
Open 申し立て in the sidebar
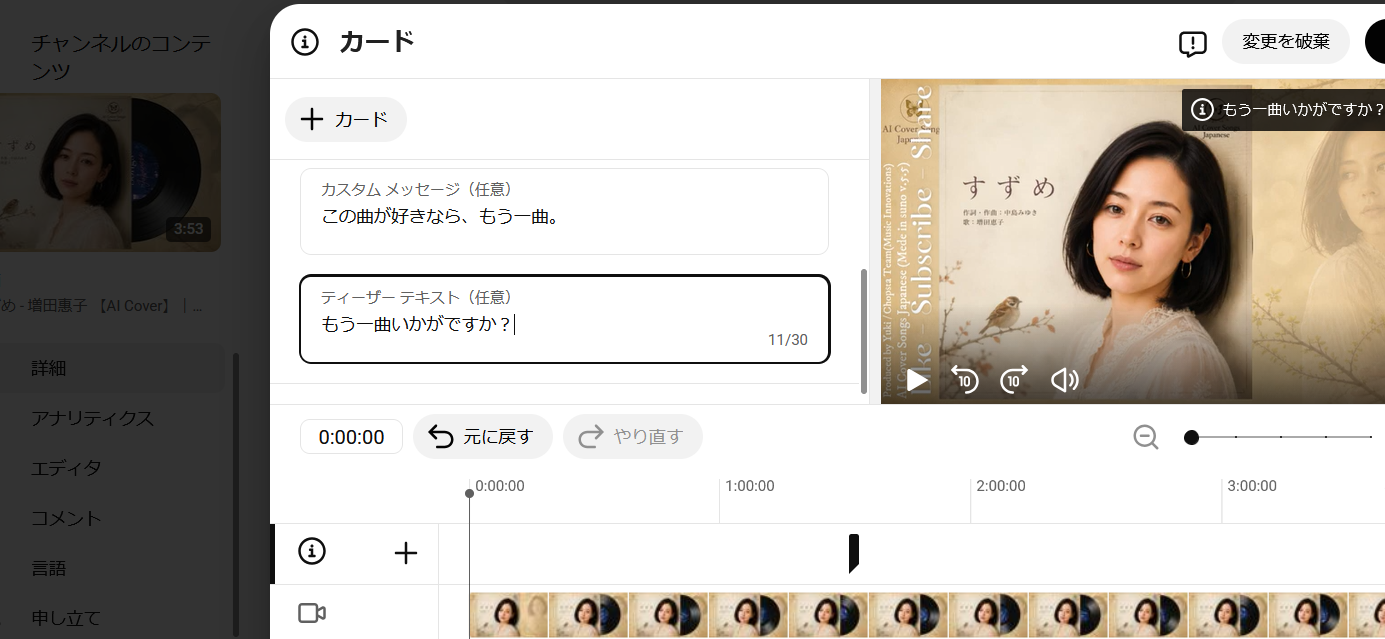(66, 618)
